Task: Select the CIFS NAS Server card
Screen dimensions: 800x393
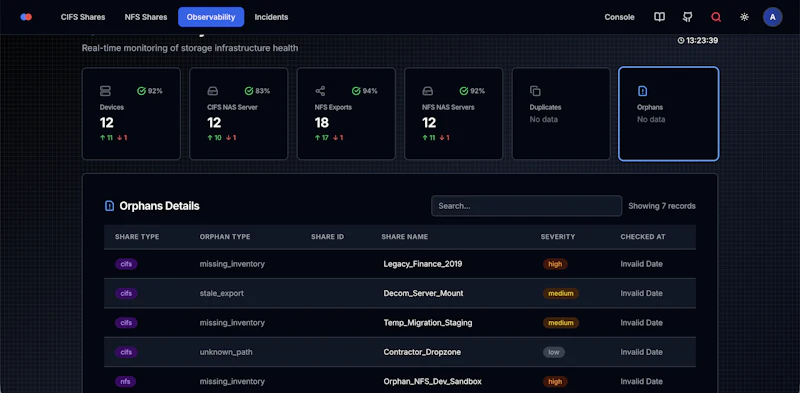Action: pos(239,114)
